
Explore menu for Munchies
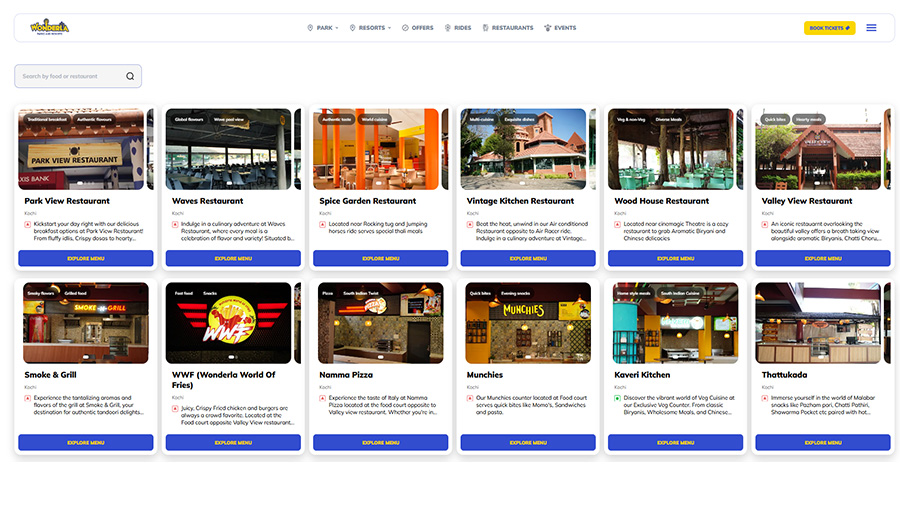tap(528, 443)
